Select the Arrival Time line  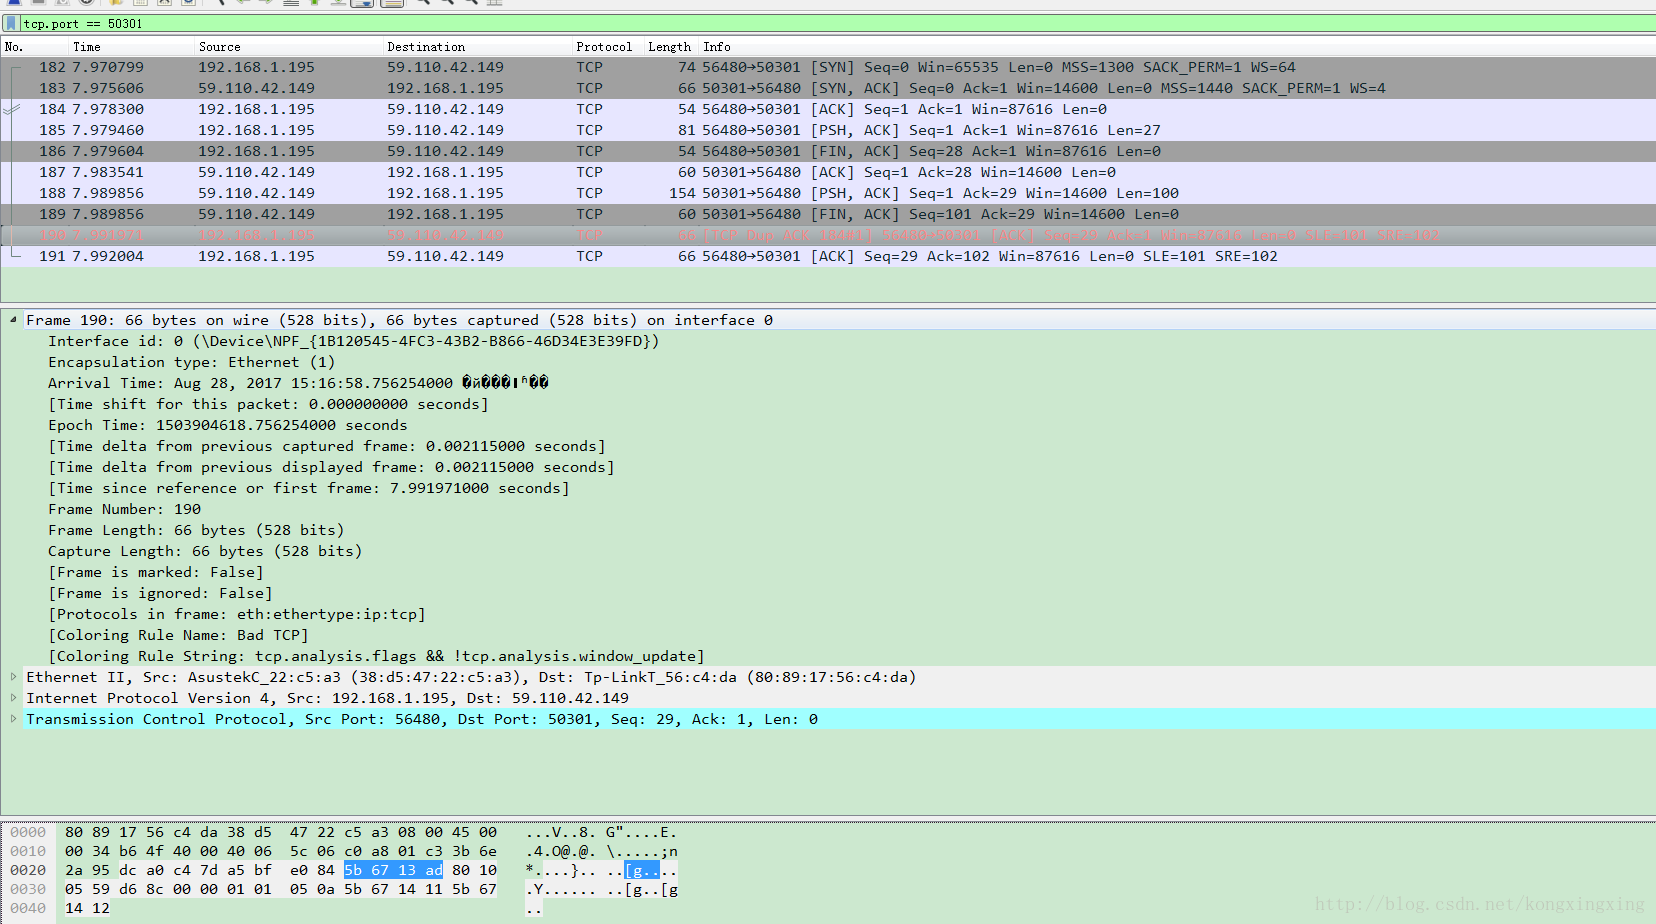point(298,383)
